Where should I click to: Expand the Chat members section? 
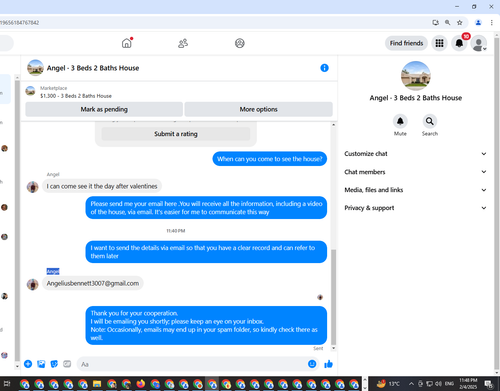pos(415,172)
